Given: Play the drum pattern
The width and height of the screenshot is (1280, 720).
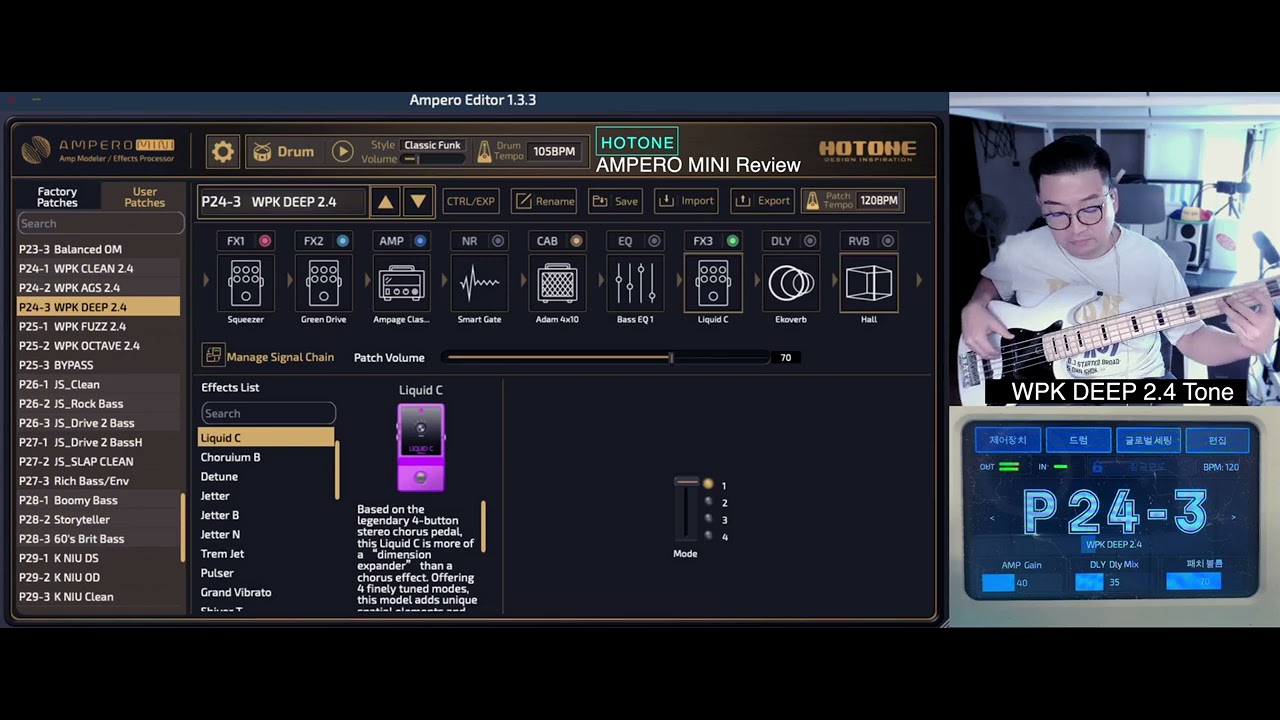Looking at the screenshot, I should pos(342,152).
